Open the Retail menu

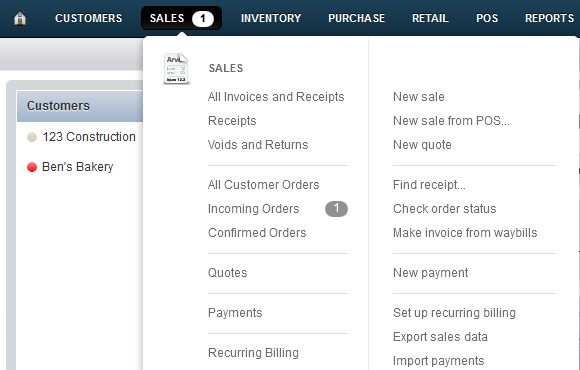pyautogui.click(x=430, y=18)
